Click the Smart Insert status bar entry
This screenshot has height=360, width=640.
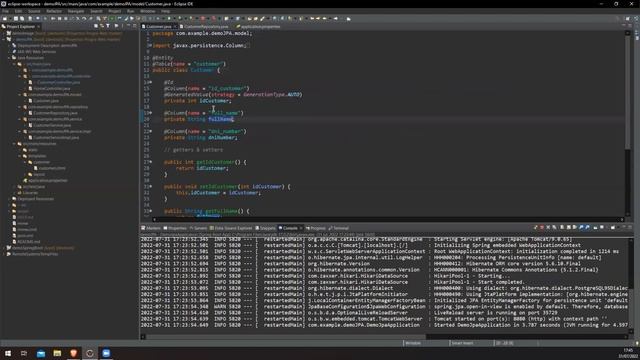click(462, 343)
